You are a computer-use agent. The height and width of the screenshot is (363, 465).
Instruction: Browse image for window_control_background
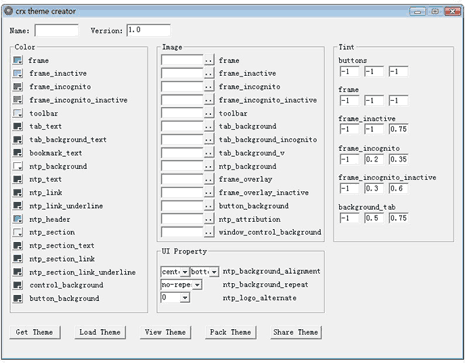[209, 232]
